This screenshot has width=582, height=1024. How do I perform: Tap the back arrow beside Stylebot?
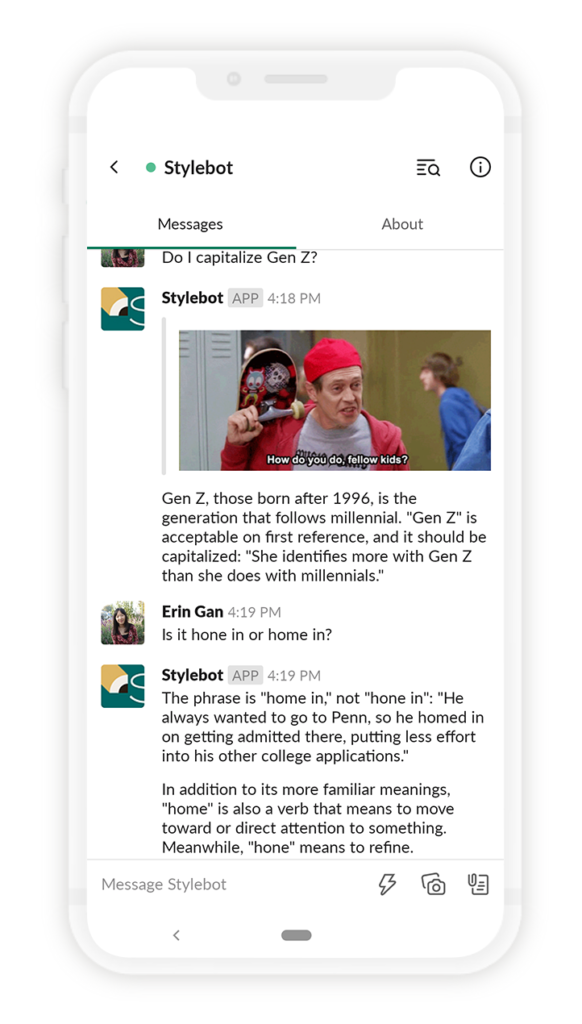pyautogui.click(x=114, y=167)
